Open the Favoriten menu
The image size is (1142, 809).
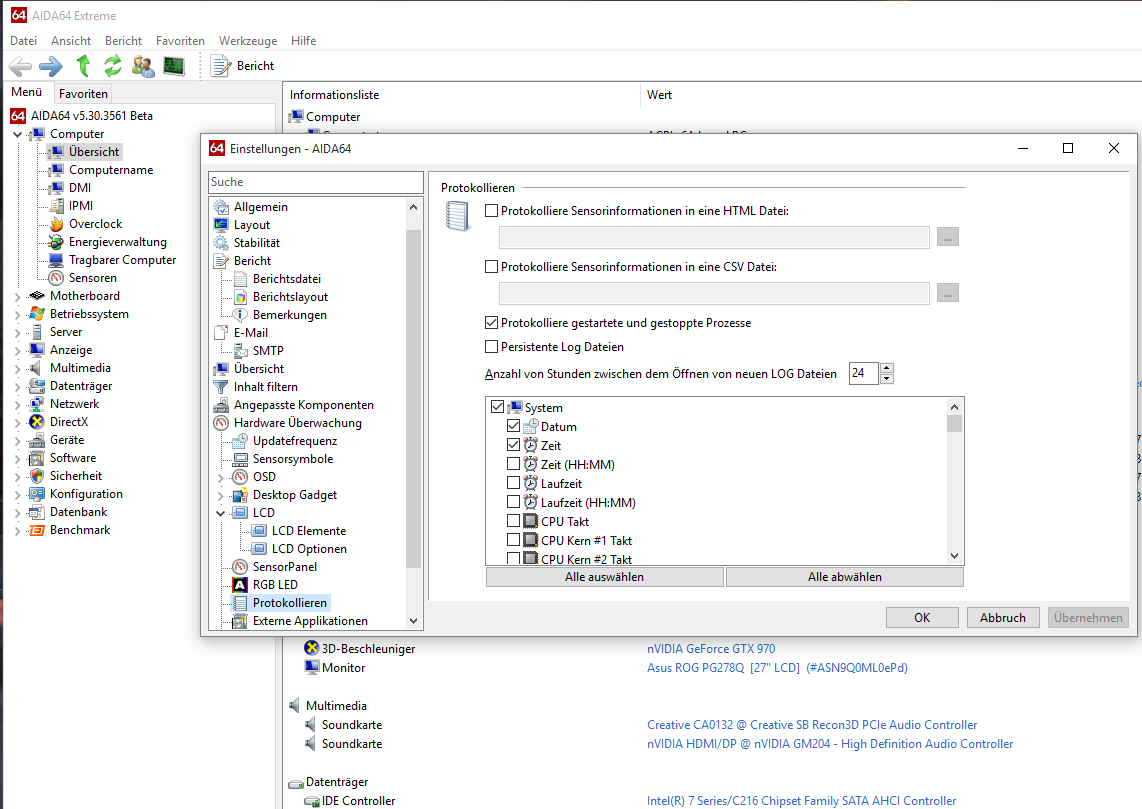pos(180,41)
